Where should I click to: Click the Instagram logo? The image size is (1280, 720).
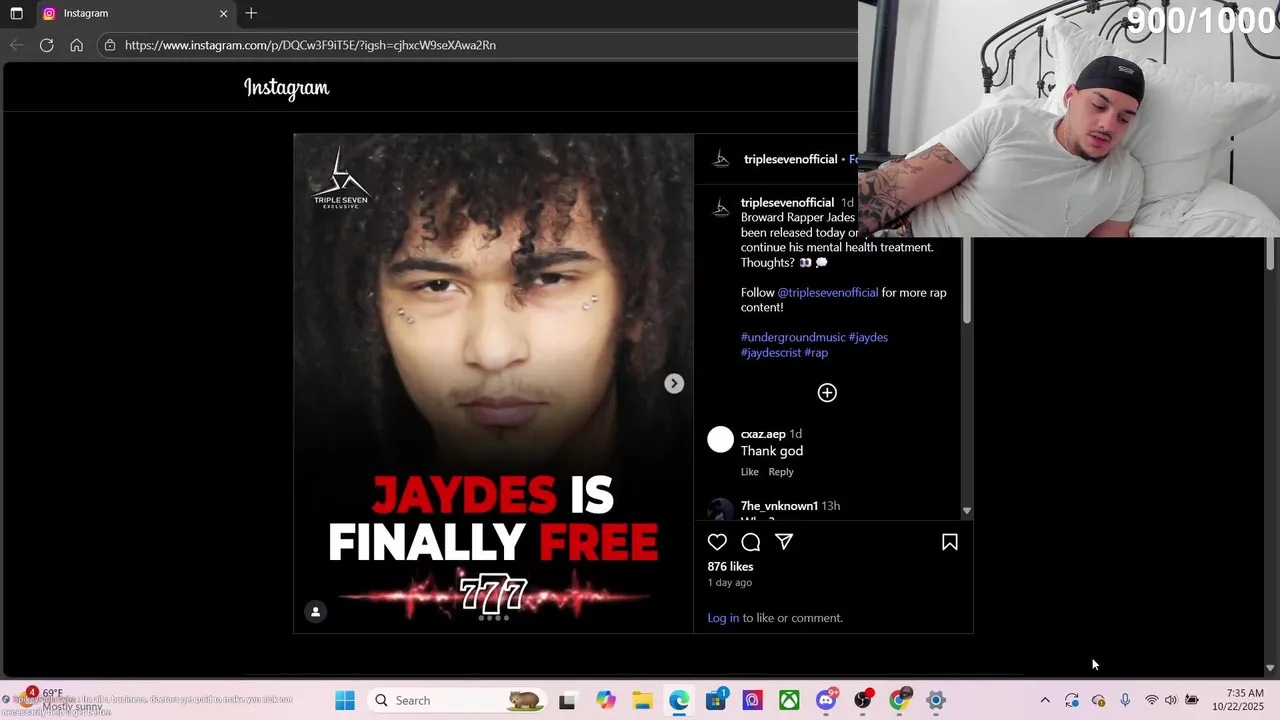(287, 88)
